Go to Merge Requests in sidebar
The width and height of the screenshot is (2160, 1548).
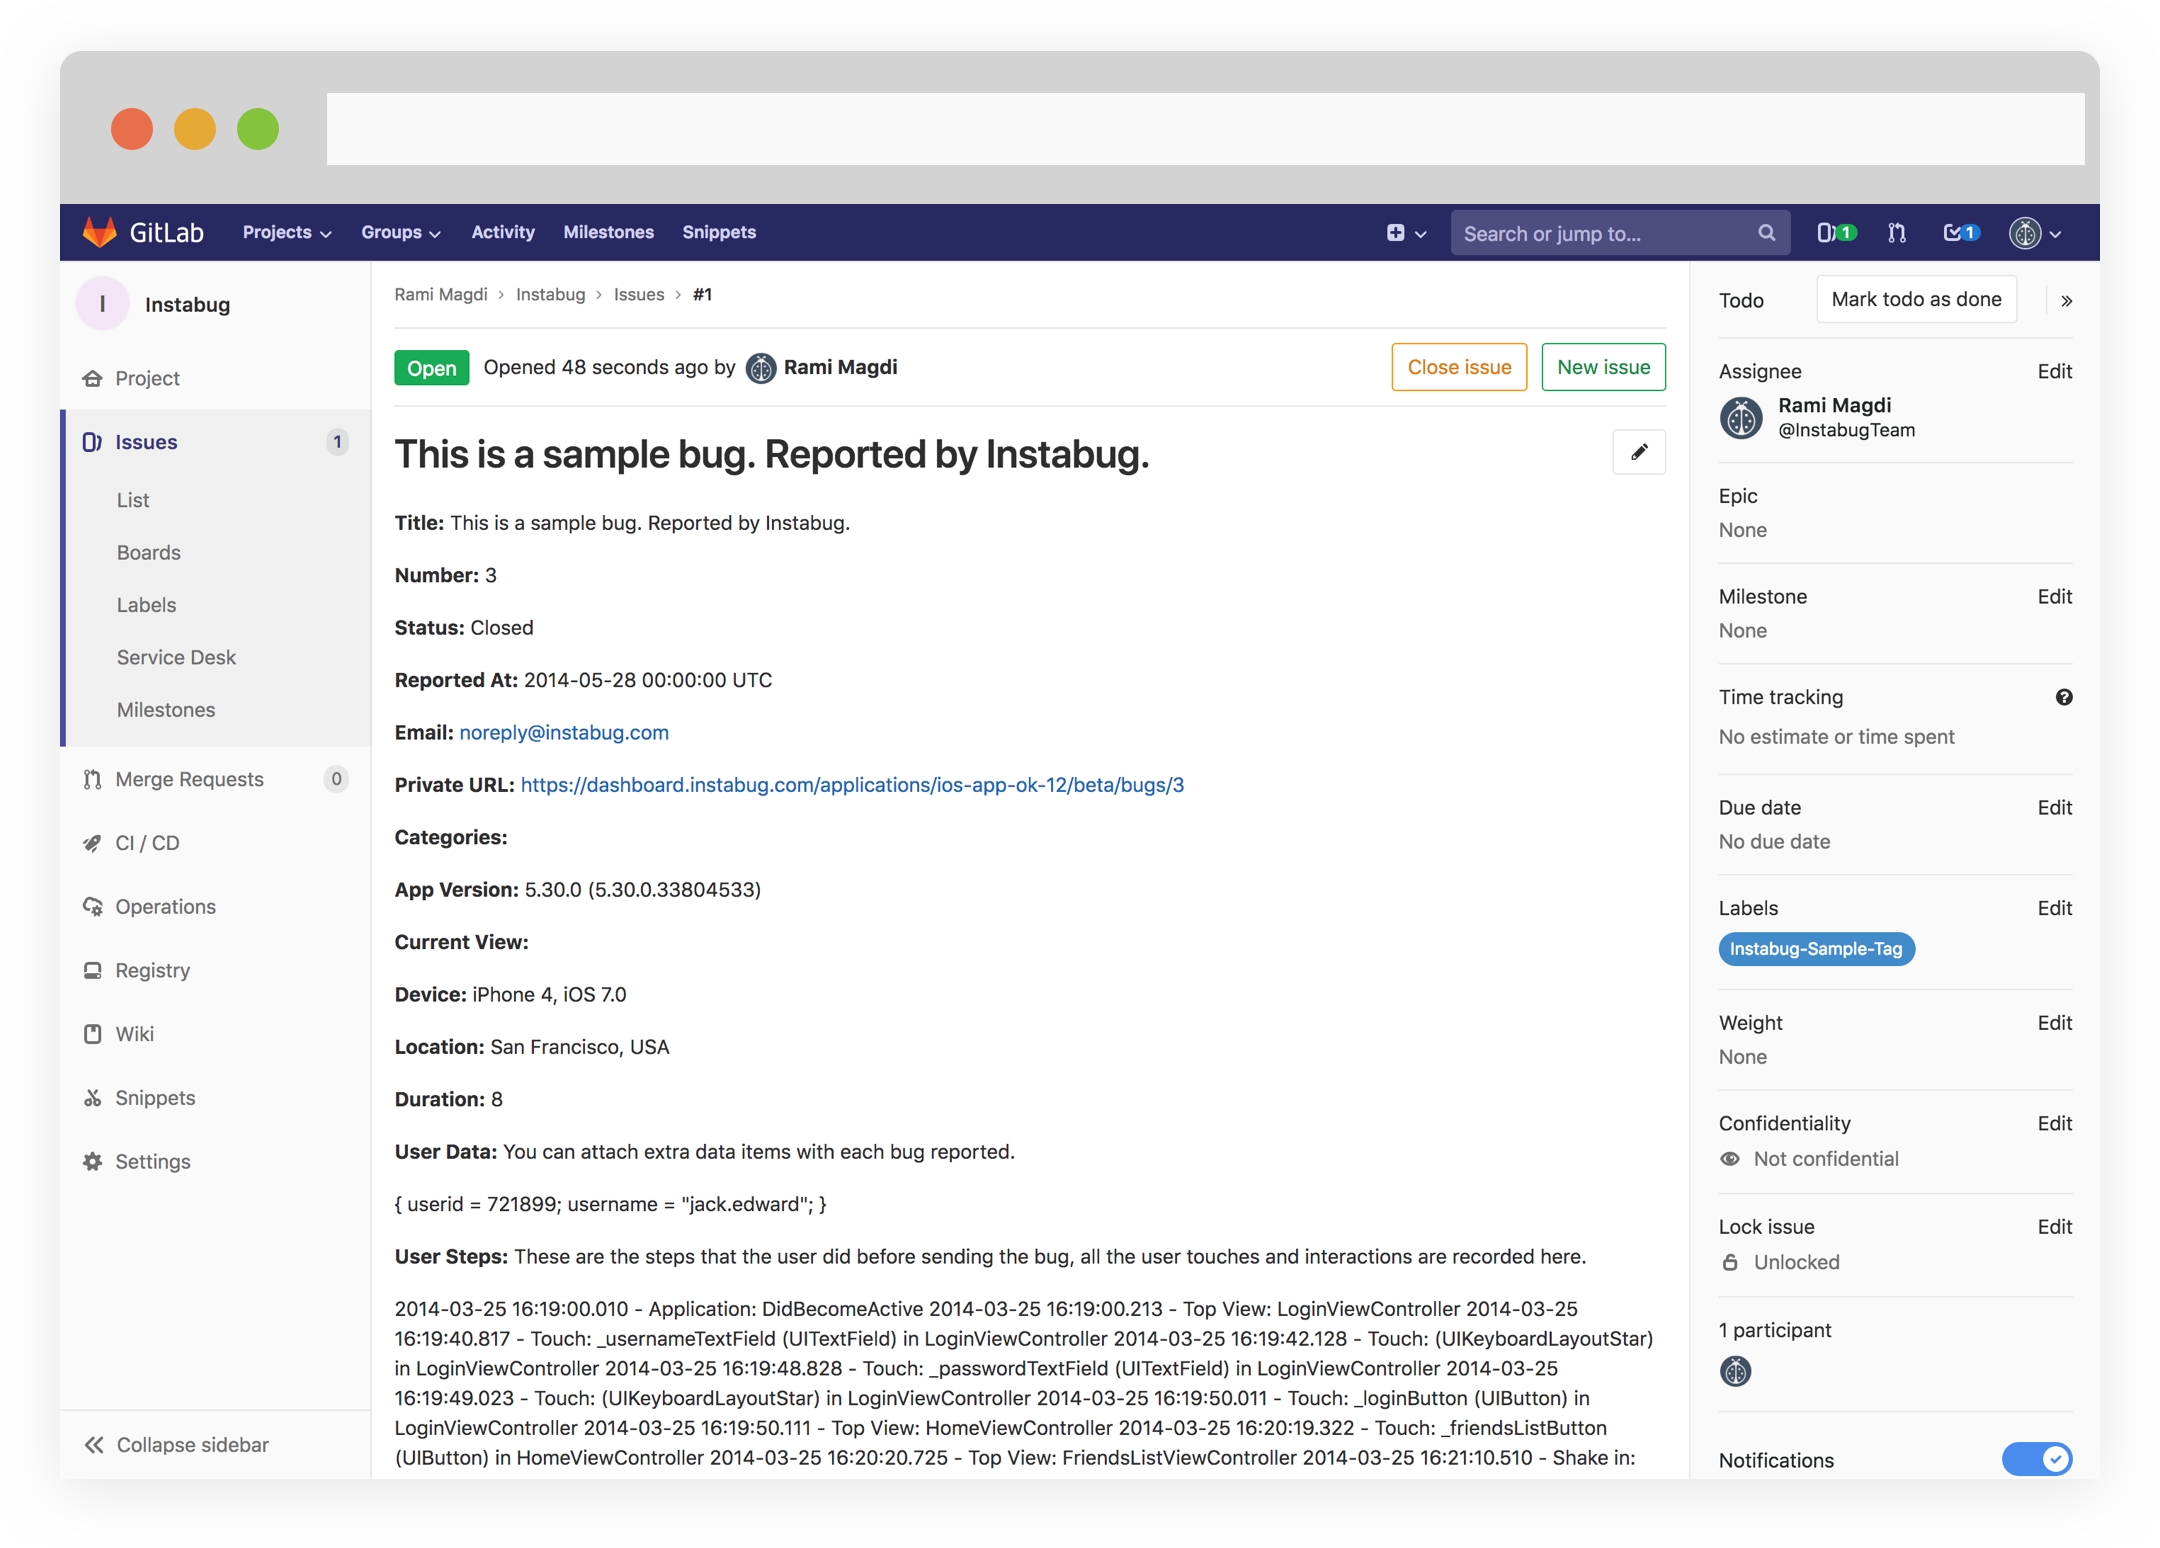(x=189, y=779)
